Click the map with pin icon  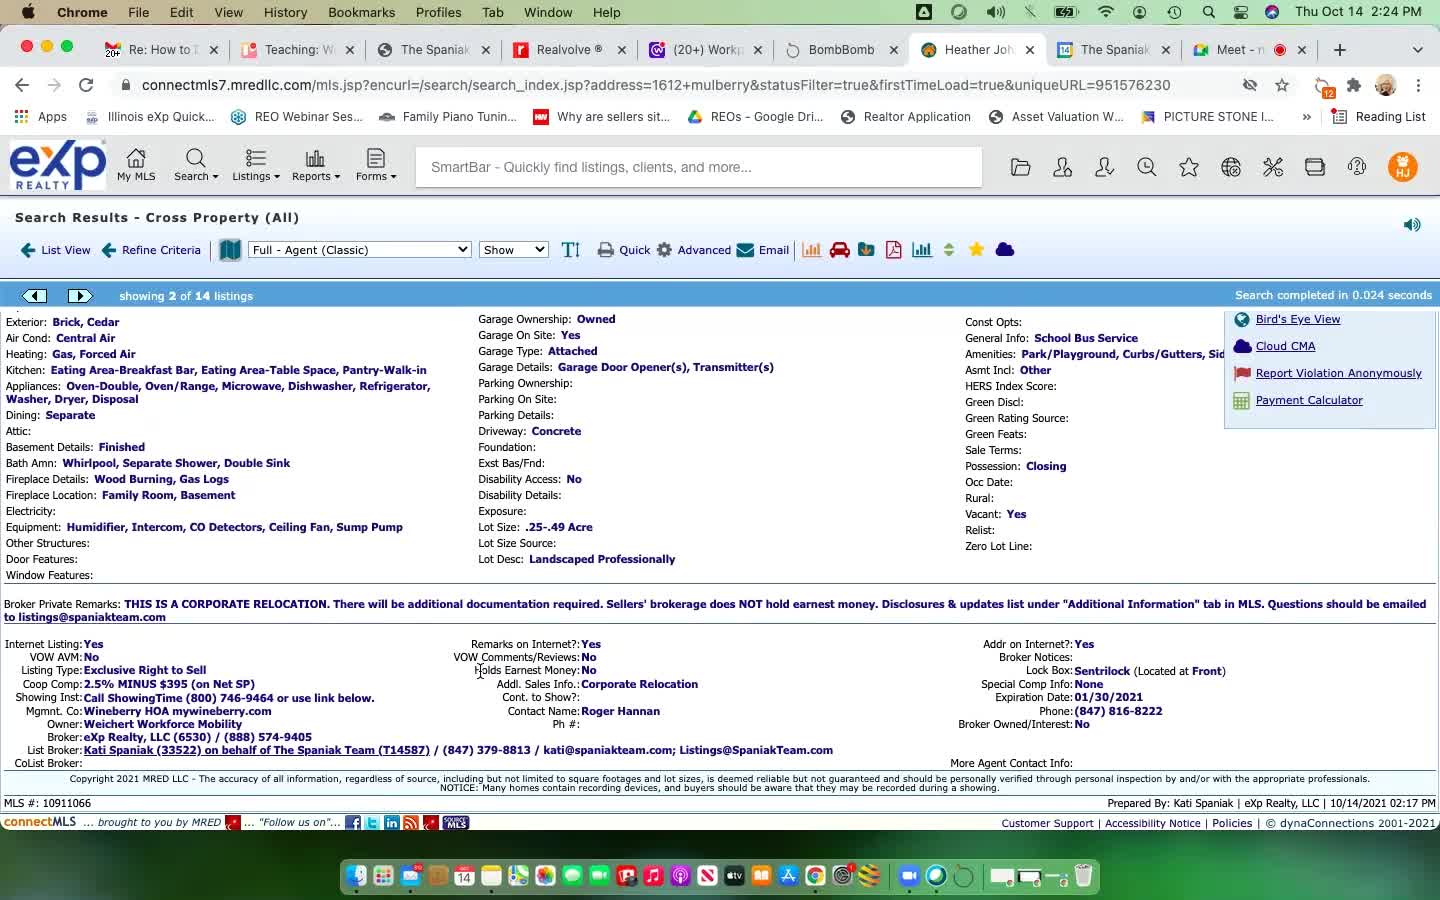point(866,250)
